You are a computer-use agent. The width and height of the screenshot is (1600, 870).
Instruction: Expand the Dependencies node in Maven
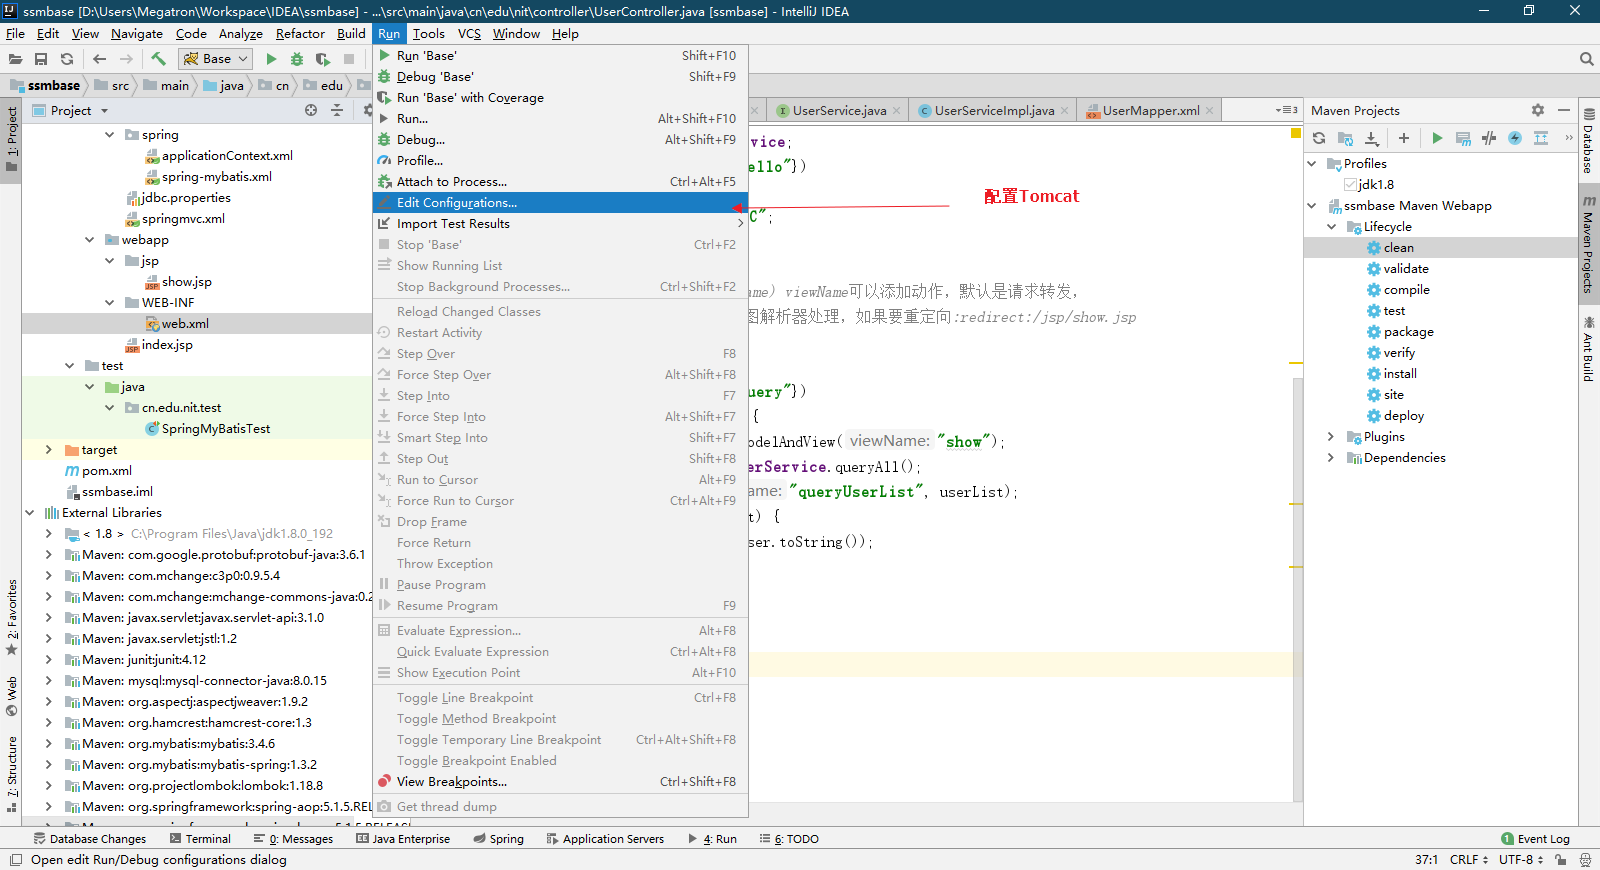point(1331,458)
